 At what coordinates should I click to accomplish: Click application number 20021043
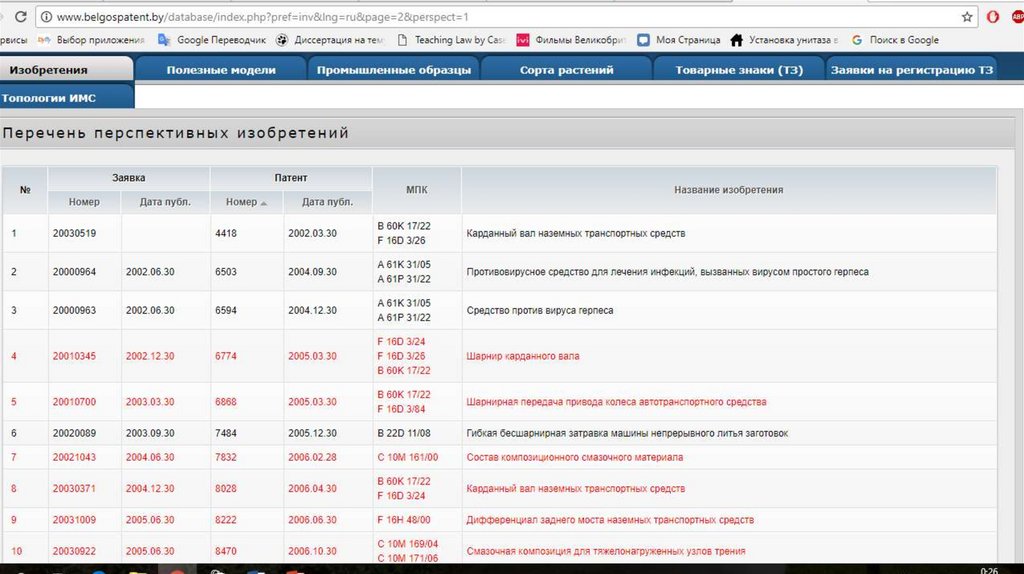(74, 457)
